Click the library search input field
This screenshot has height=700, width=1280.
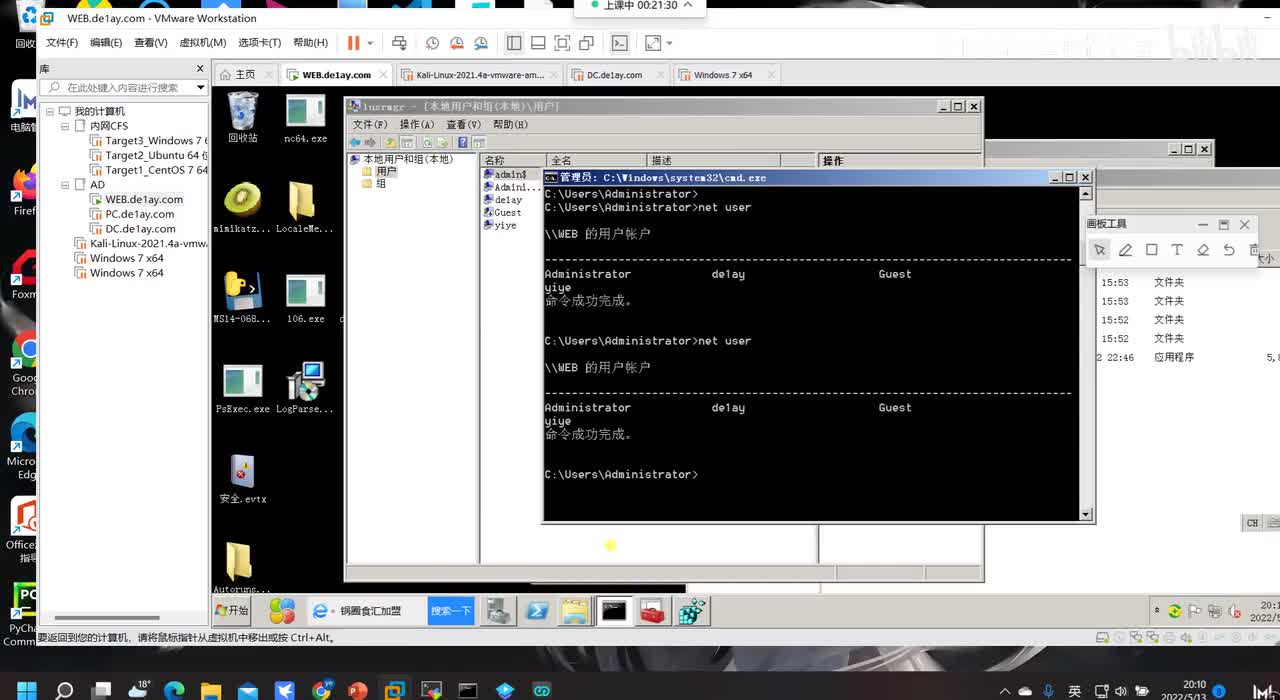click(x=120, y=88)
